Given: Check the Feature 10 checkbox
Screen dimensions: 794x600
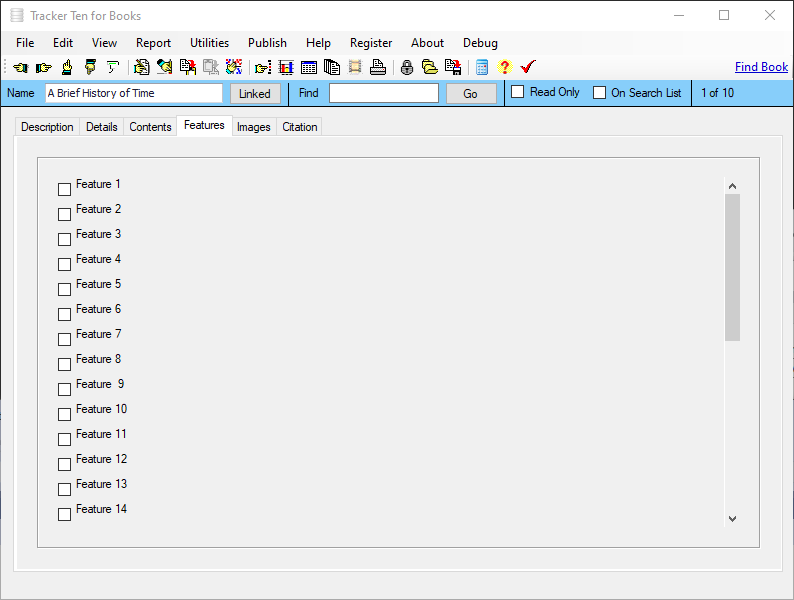Looking at the screenshot, I should 64,414.
